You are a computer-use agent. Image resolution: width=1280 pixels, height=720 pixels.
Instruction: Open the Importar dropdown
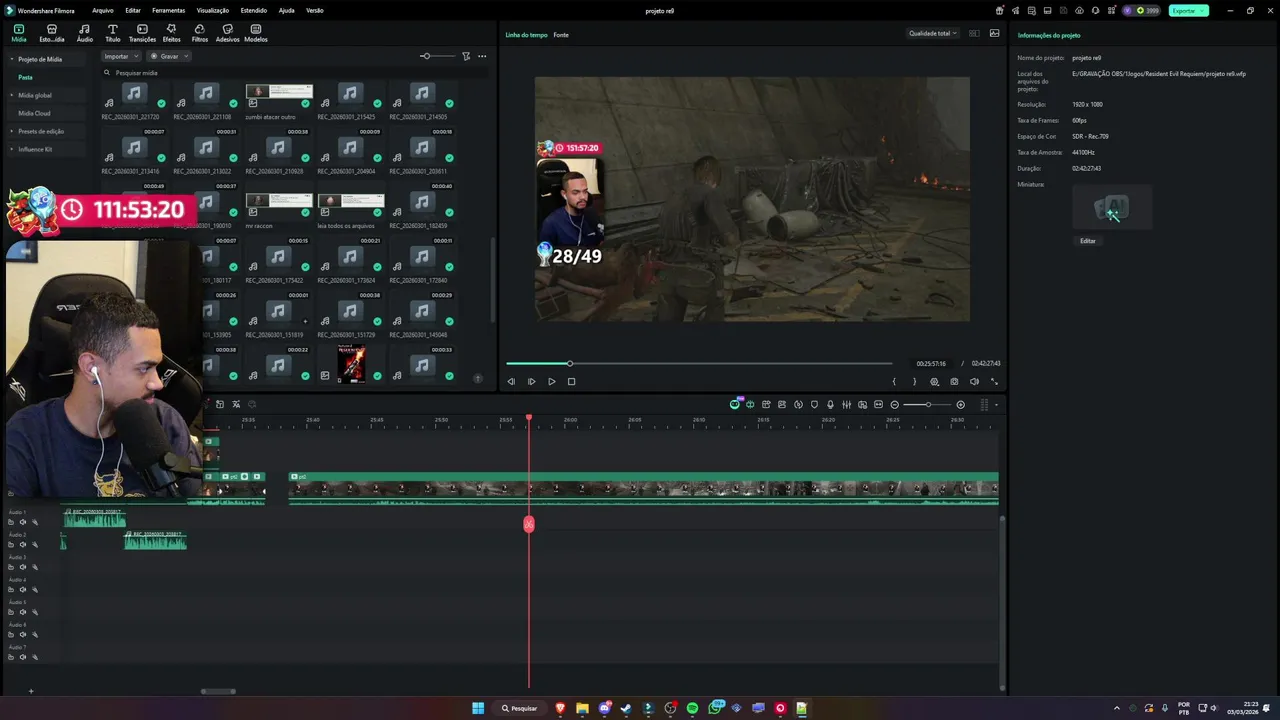pyautogui.click(x=120, y=56)
